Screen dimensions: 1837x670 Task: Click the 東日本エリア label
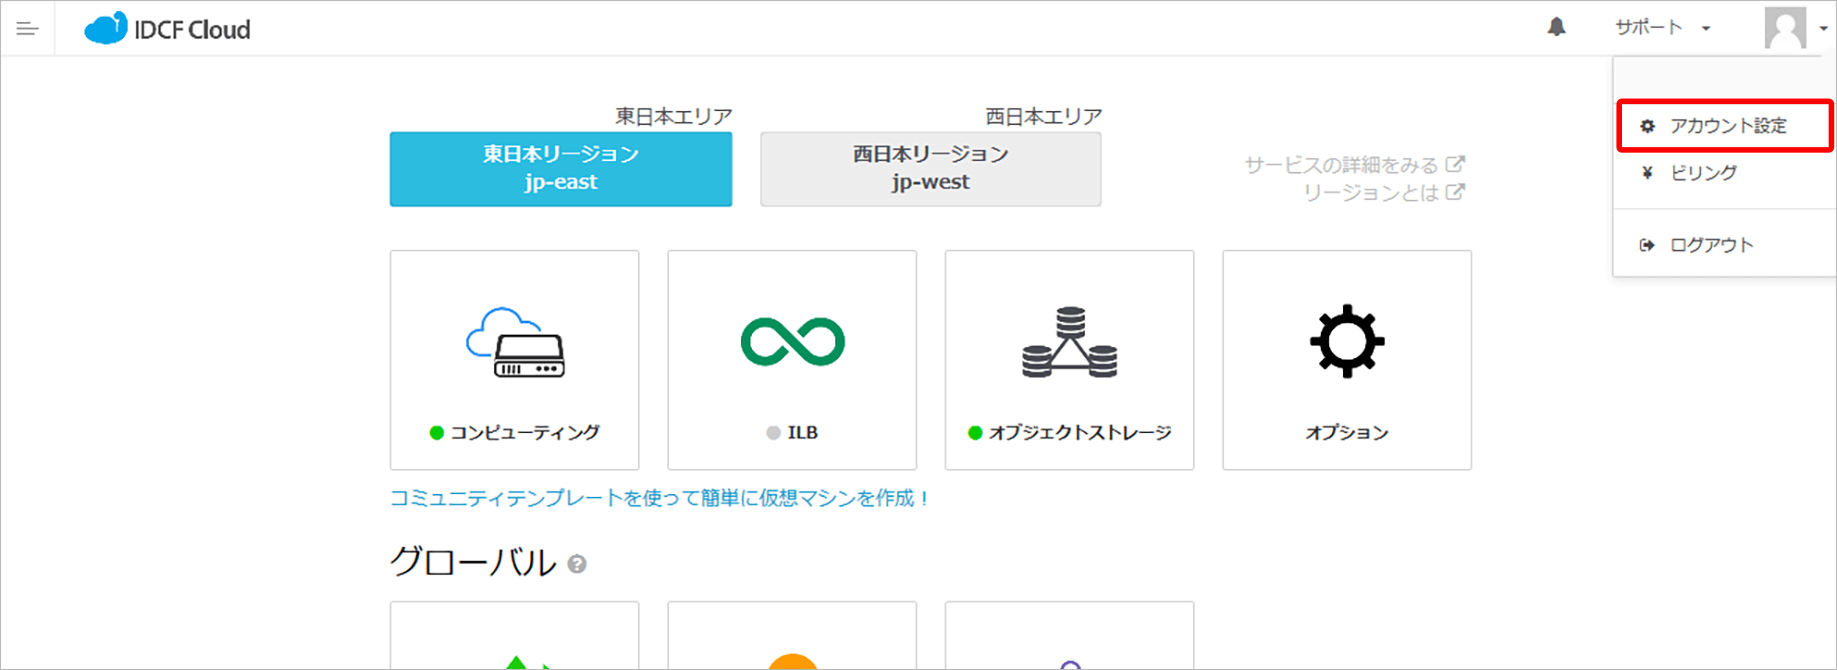click(674, 116)
